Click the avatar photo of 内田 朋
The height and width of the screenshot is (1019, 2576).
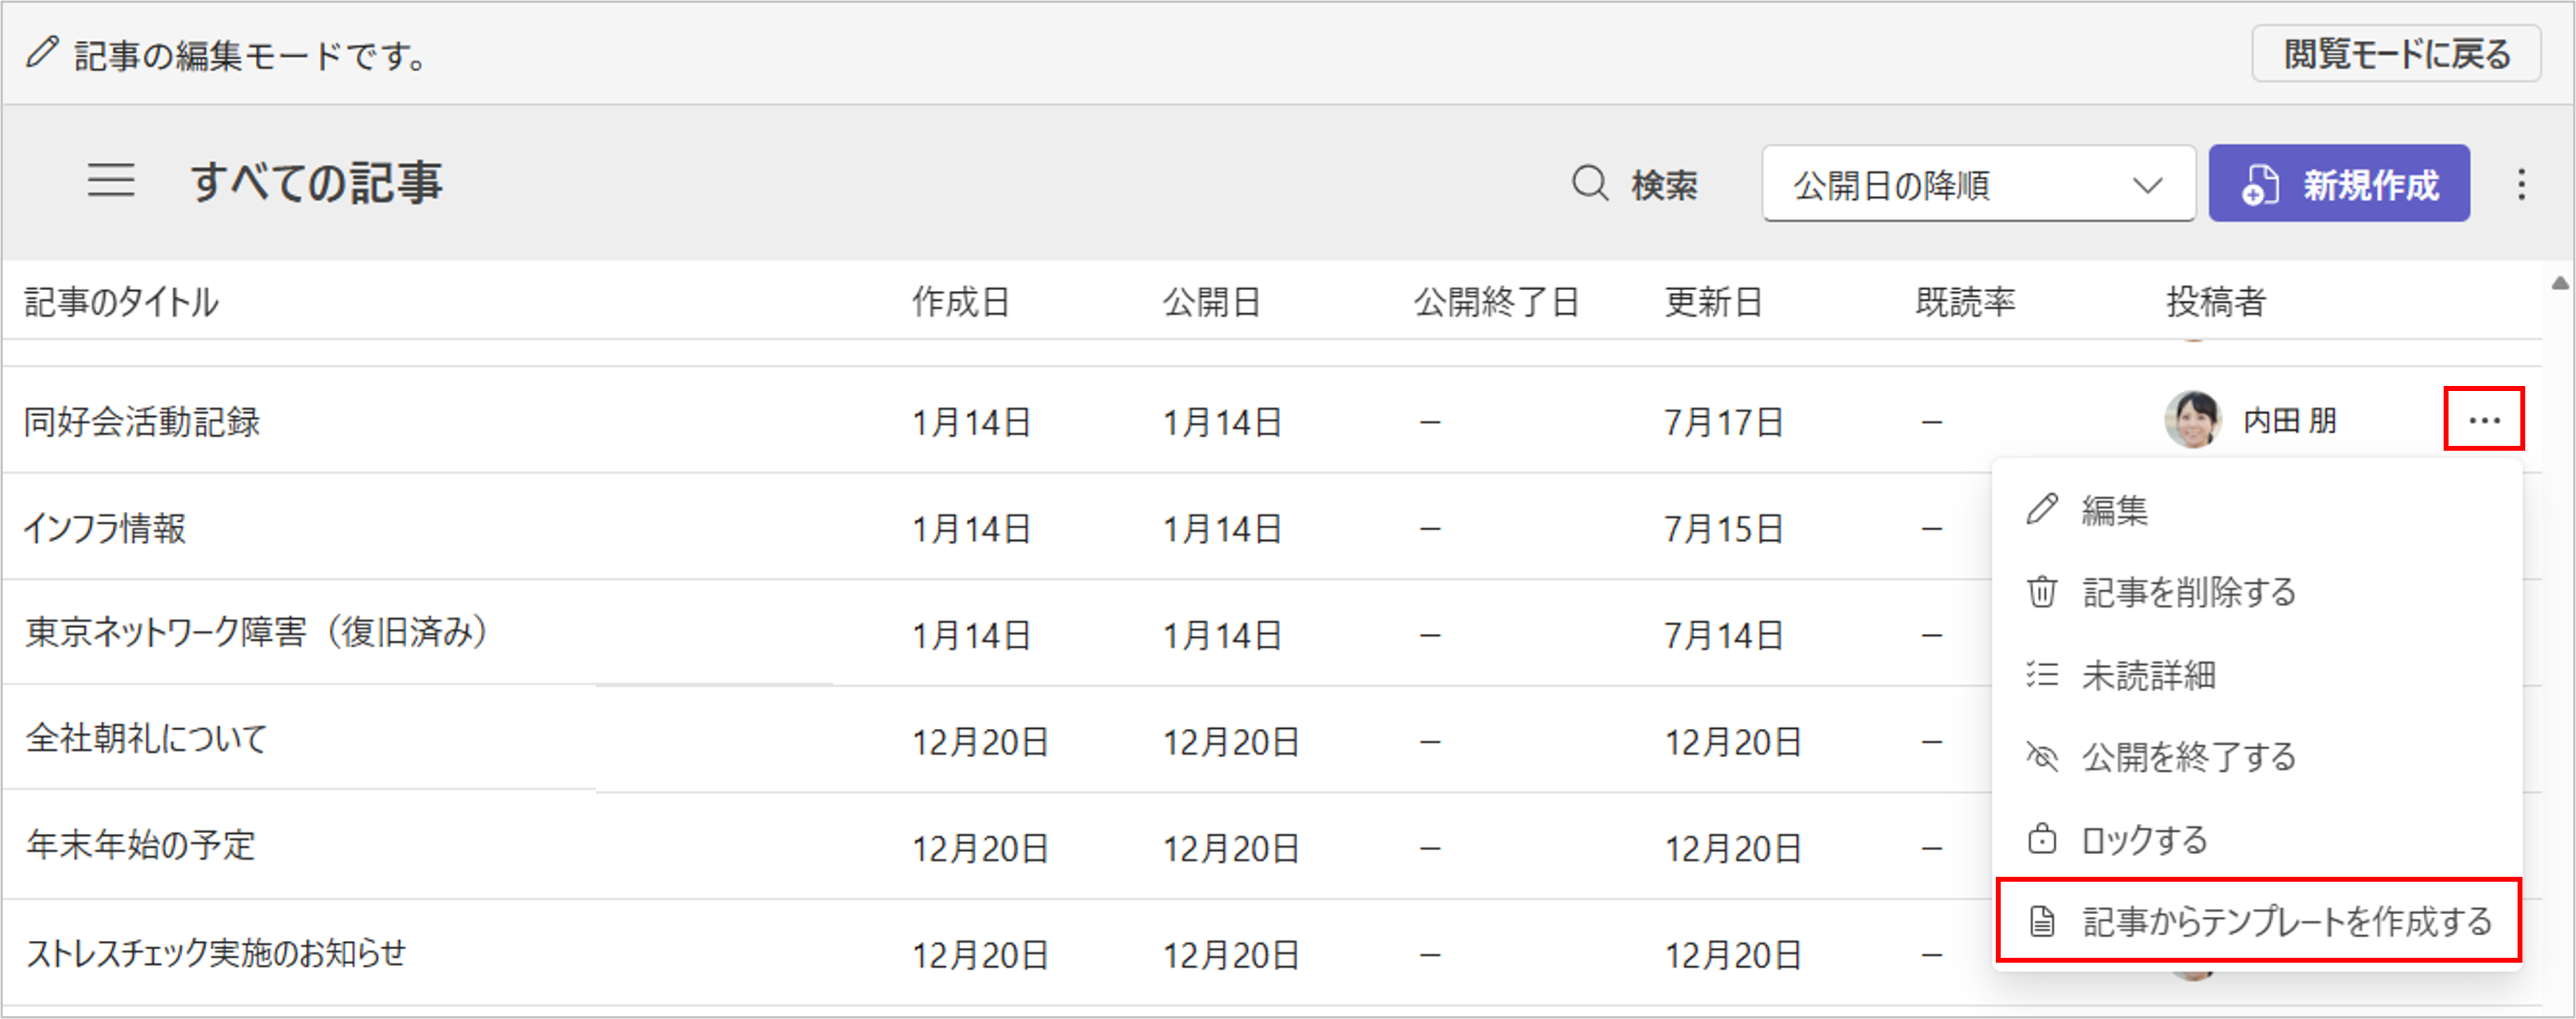[2193, 420]
